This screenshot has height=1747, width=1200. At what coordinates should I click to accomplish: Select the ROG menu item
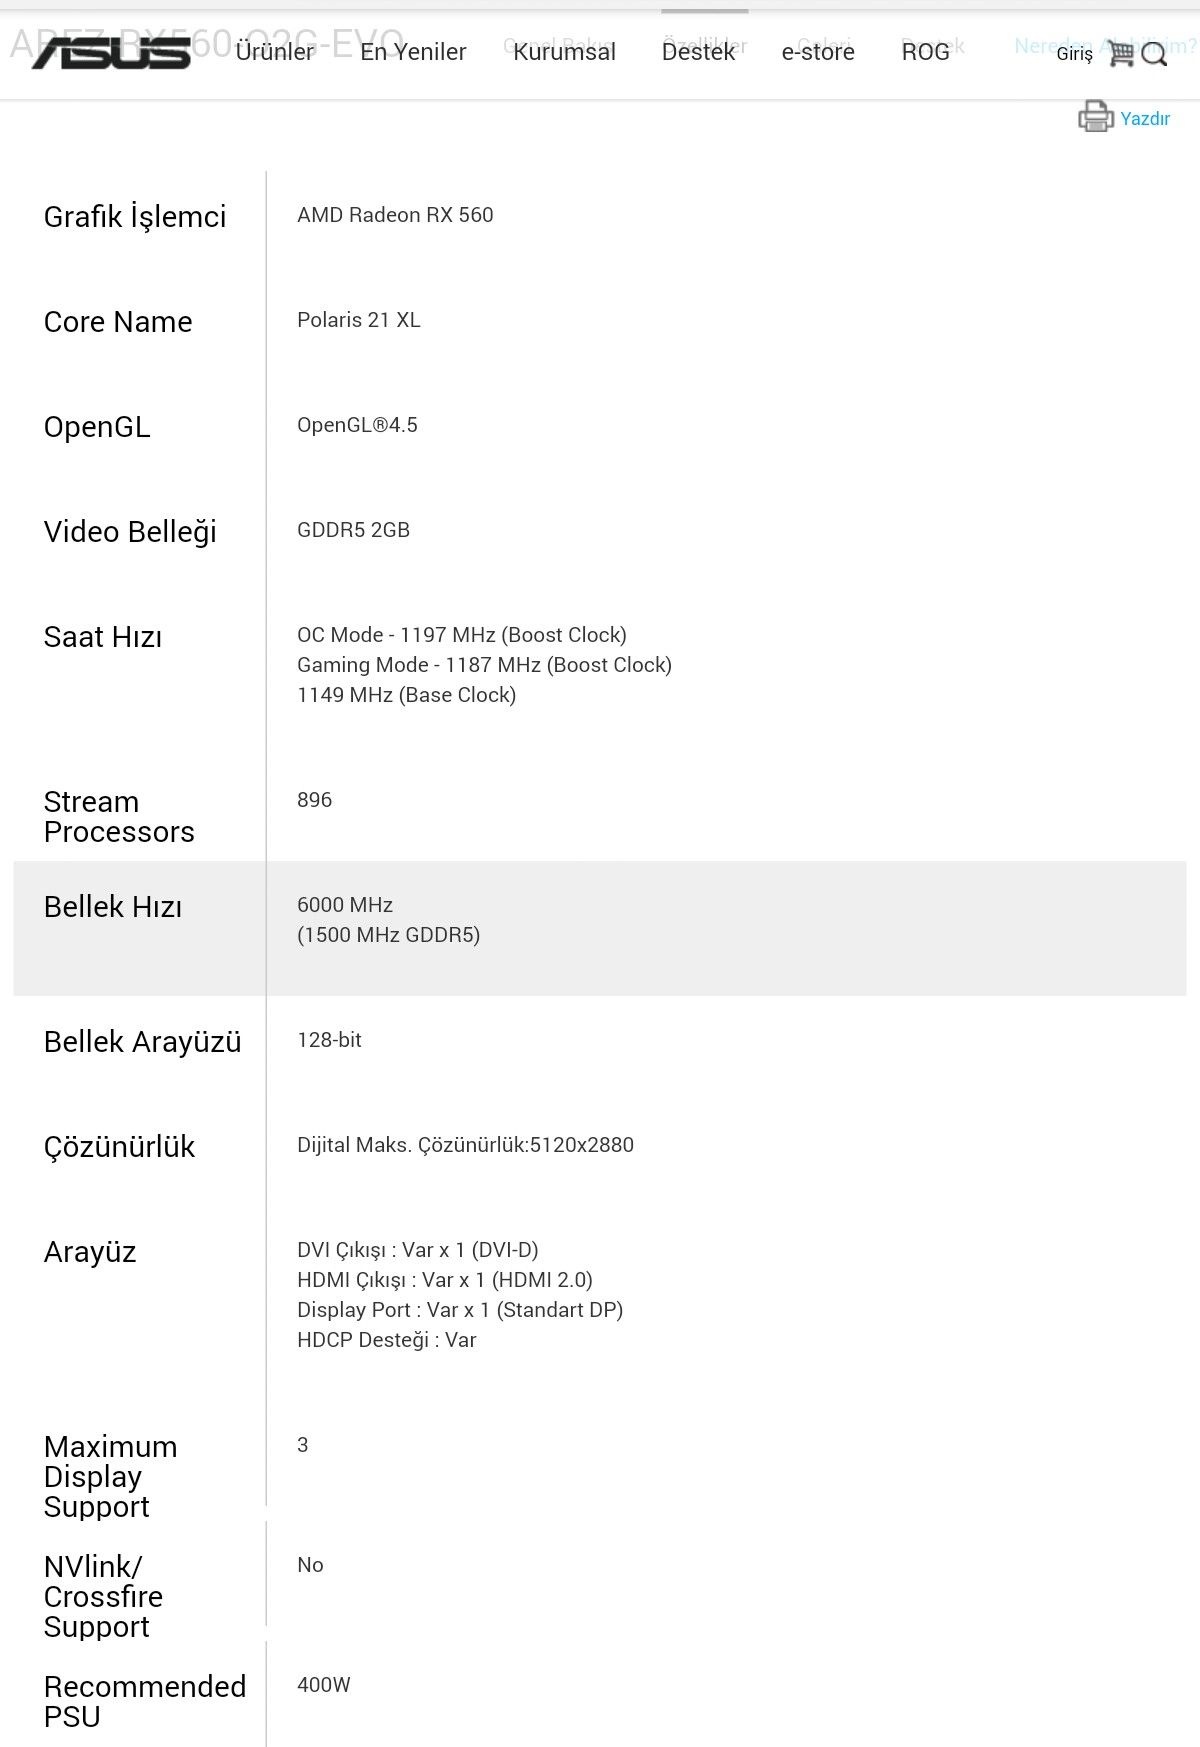925,52
